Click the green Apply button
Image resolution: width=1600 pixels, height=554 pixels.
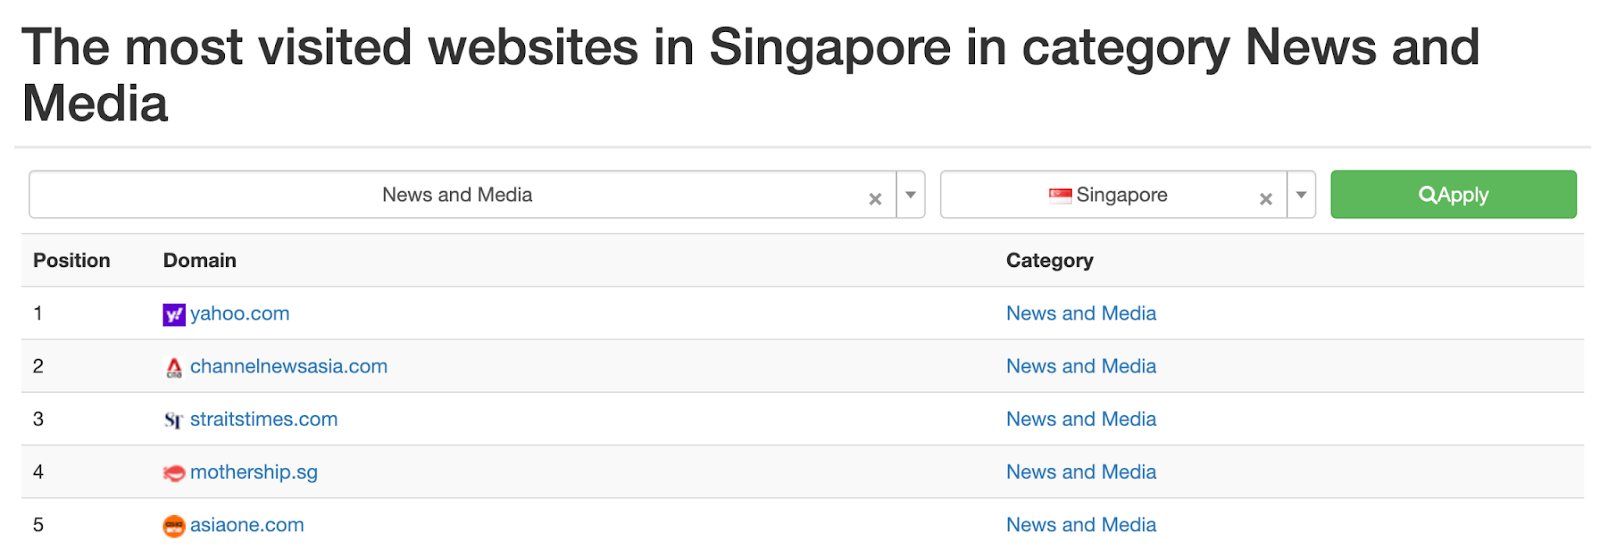coord(1453,194)
